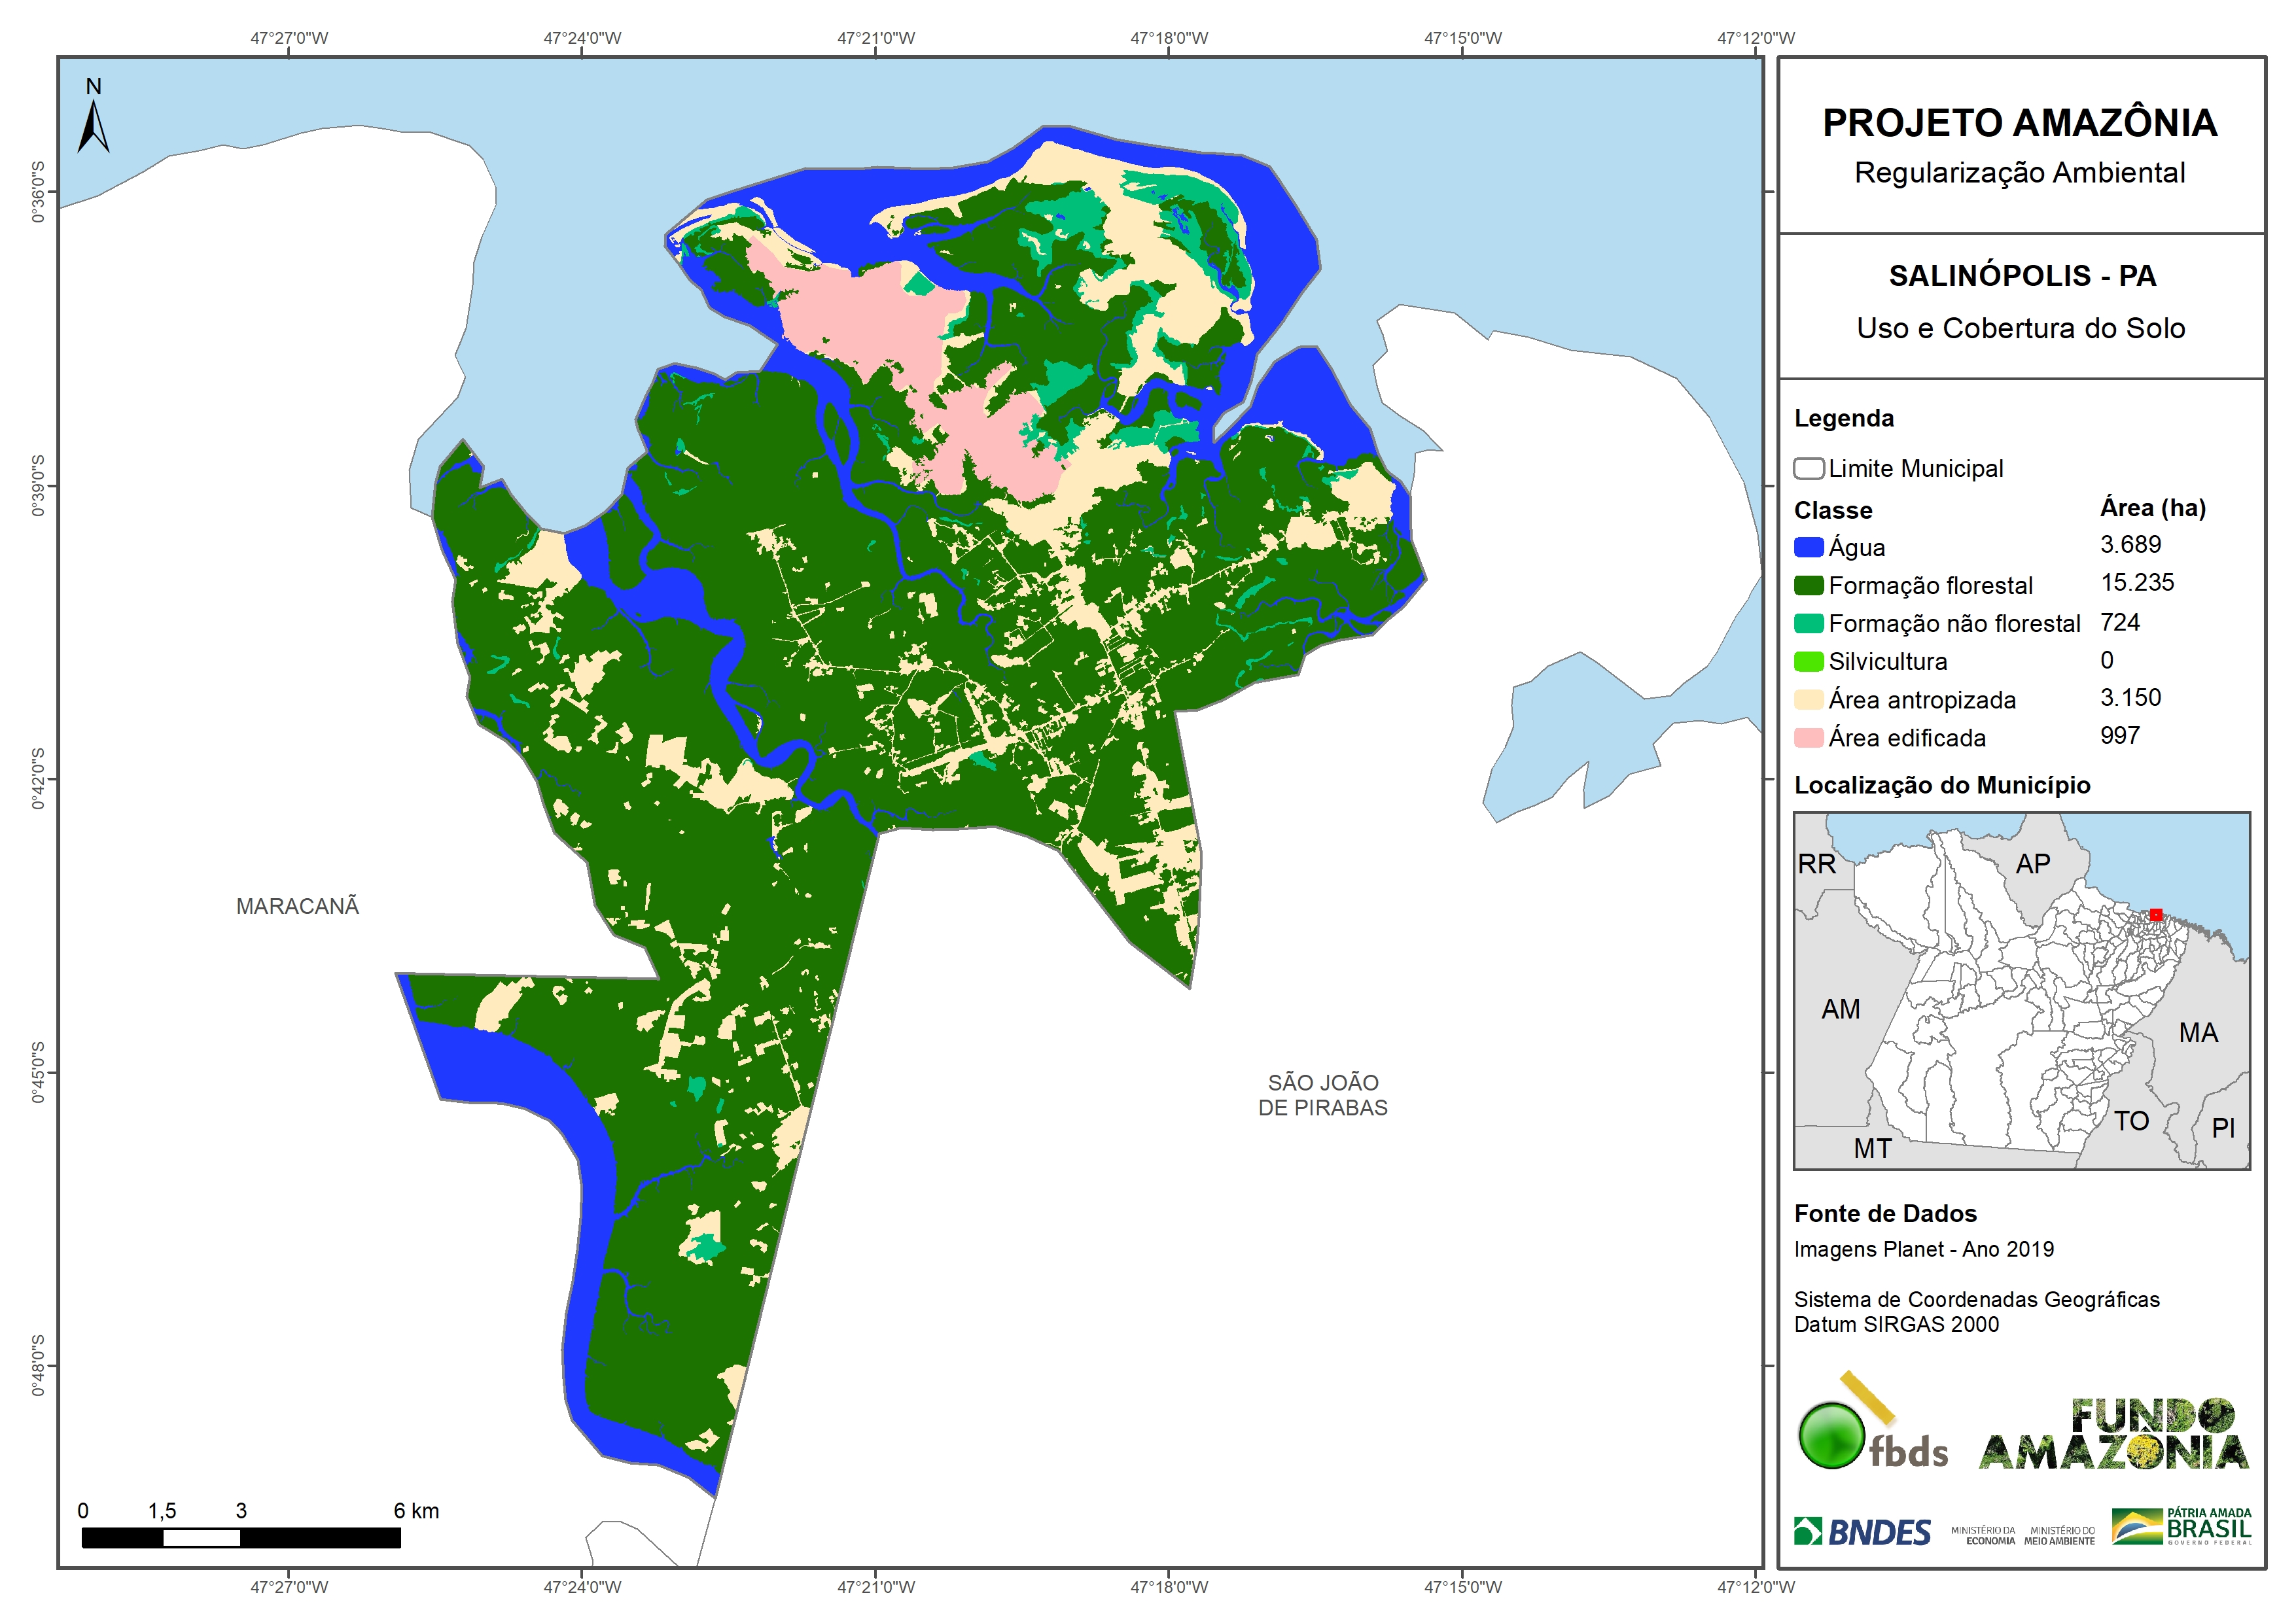The image size is (2296, 1623).
Task: Click the scale bar at bottom left
Action: [x=241, y=1538]
